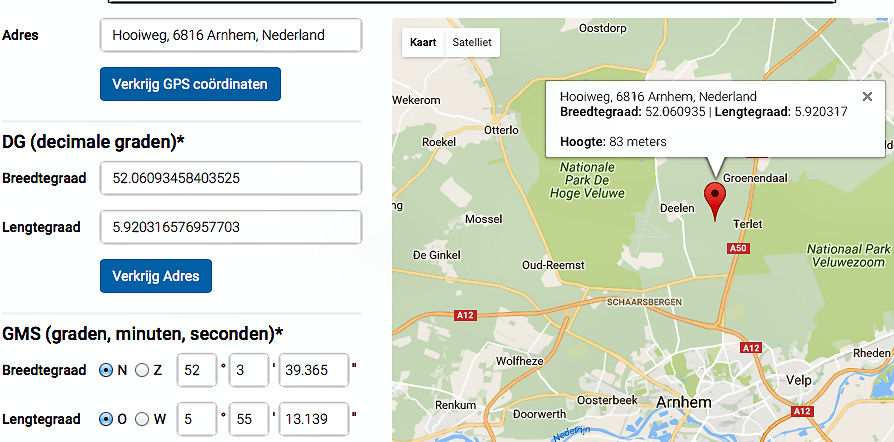
Task: Click the A12 shield south of Velp
Action: [x=802, y=411]
